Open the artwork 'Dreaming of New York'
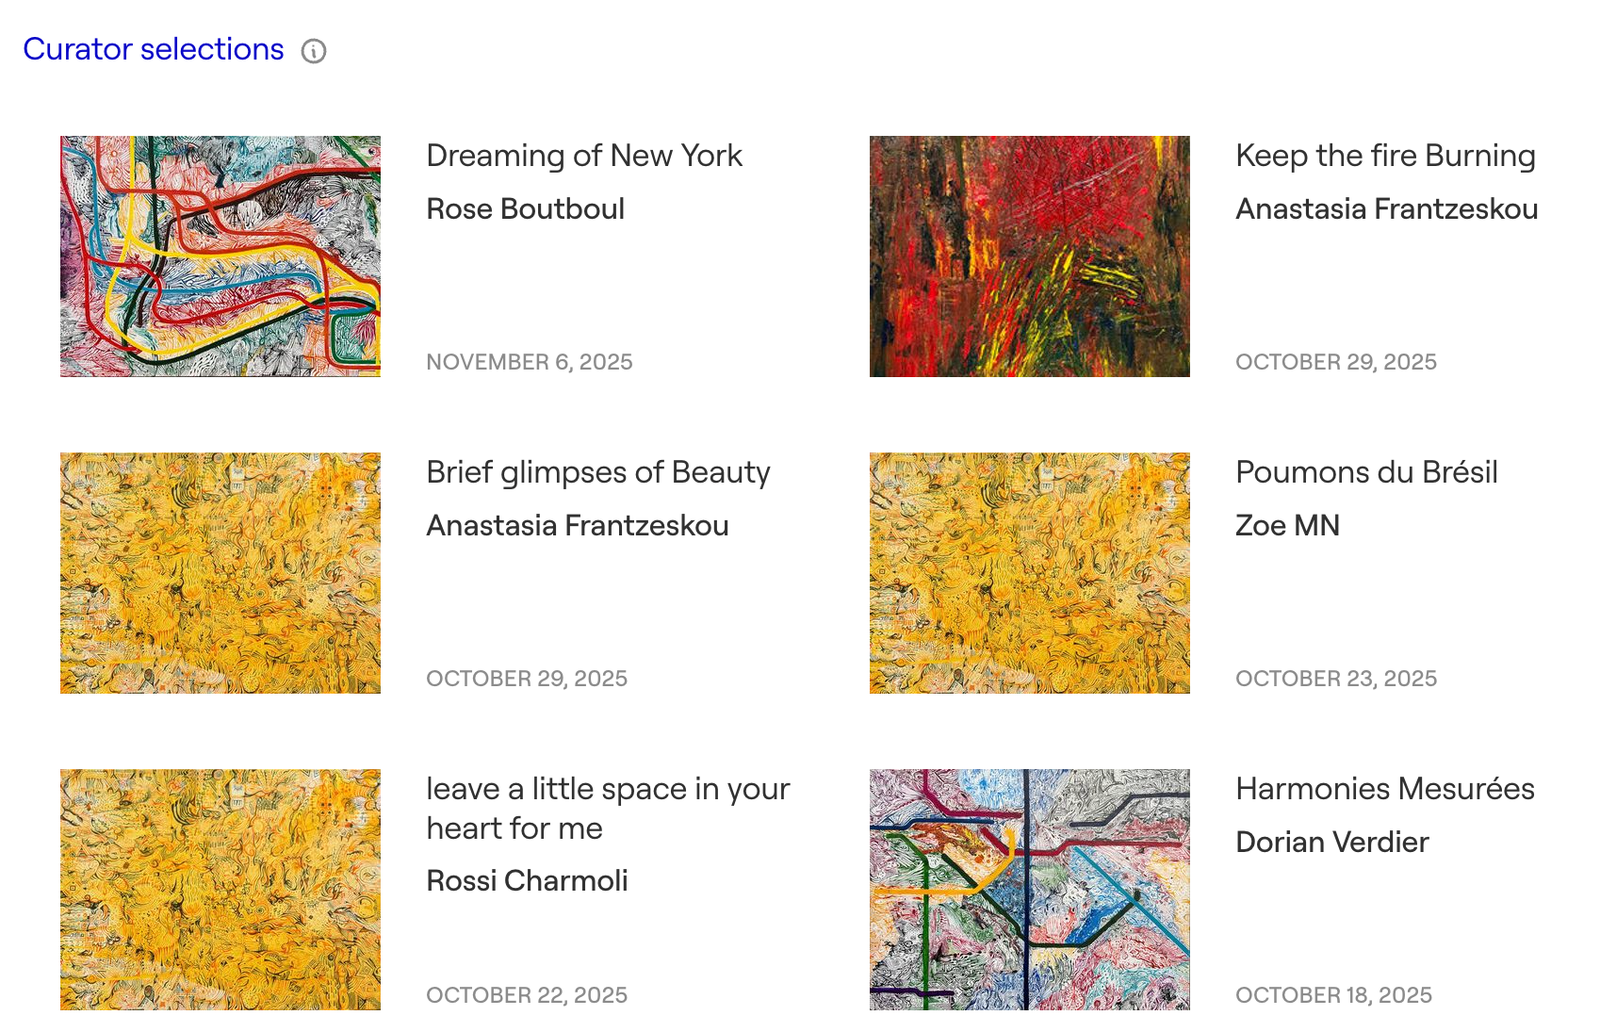Image resolution: width=1600 pixels, height=1035 pixels. pos(584,156)
